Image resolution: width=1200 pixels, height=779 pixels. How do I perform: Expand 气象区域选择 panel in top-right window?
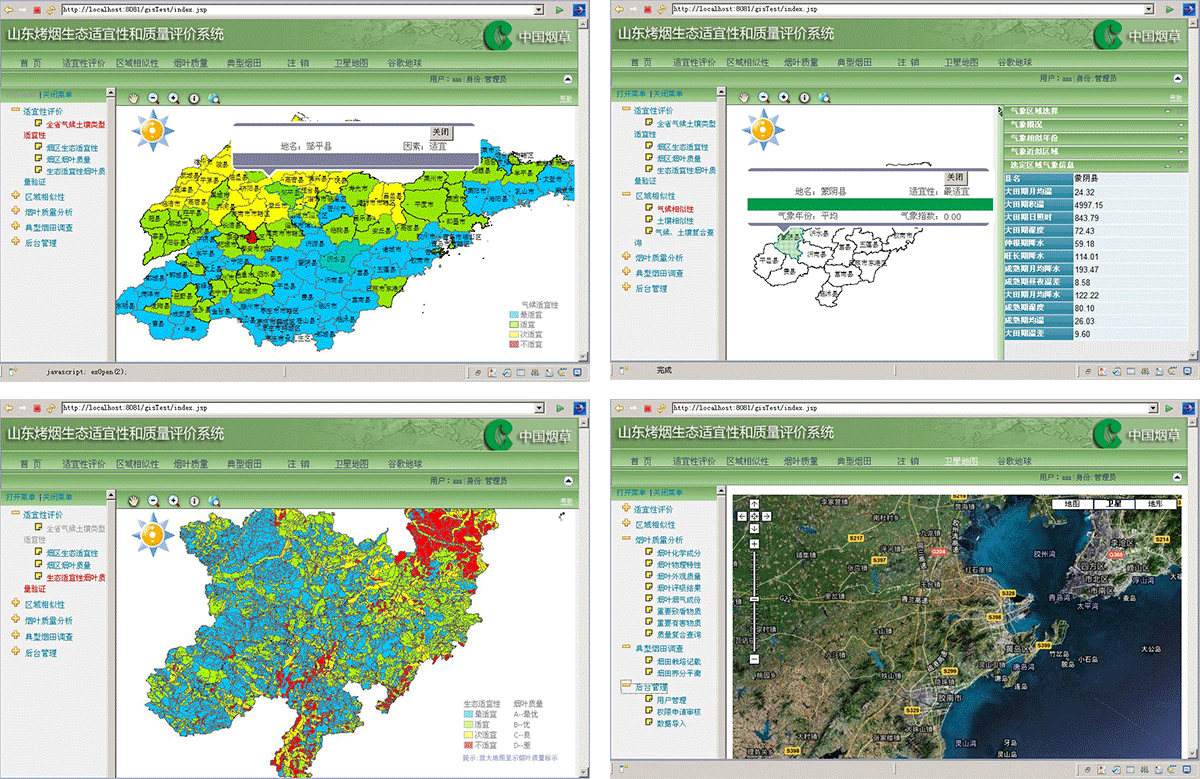tap(1166, 110)
